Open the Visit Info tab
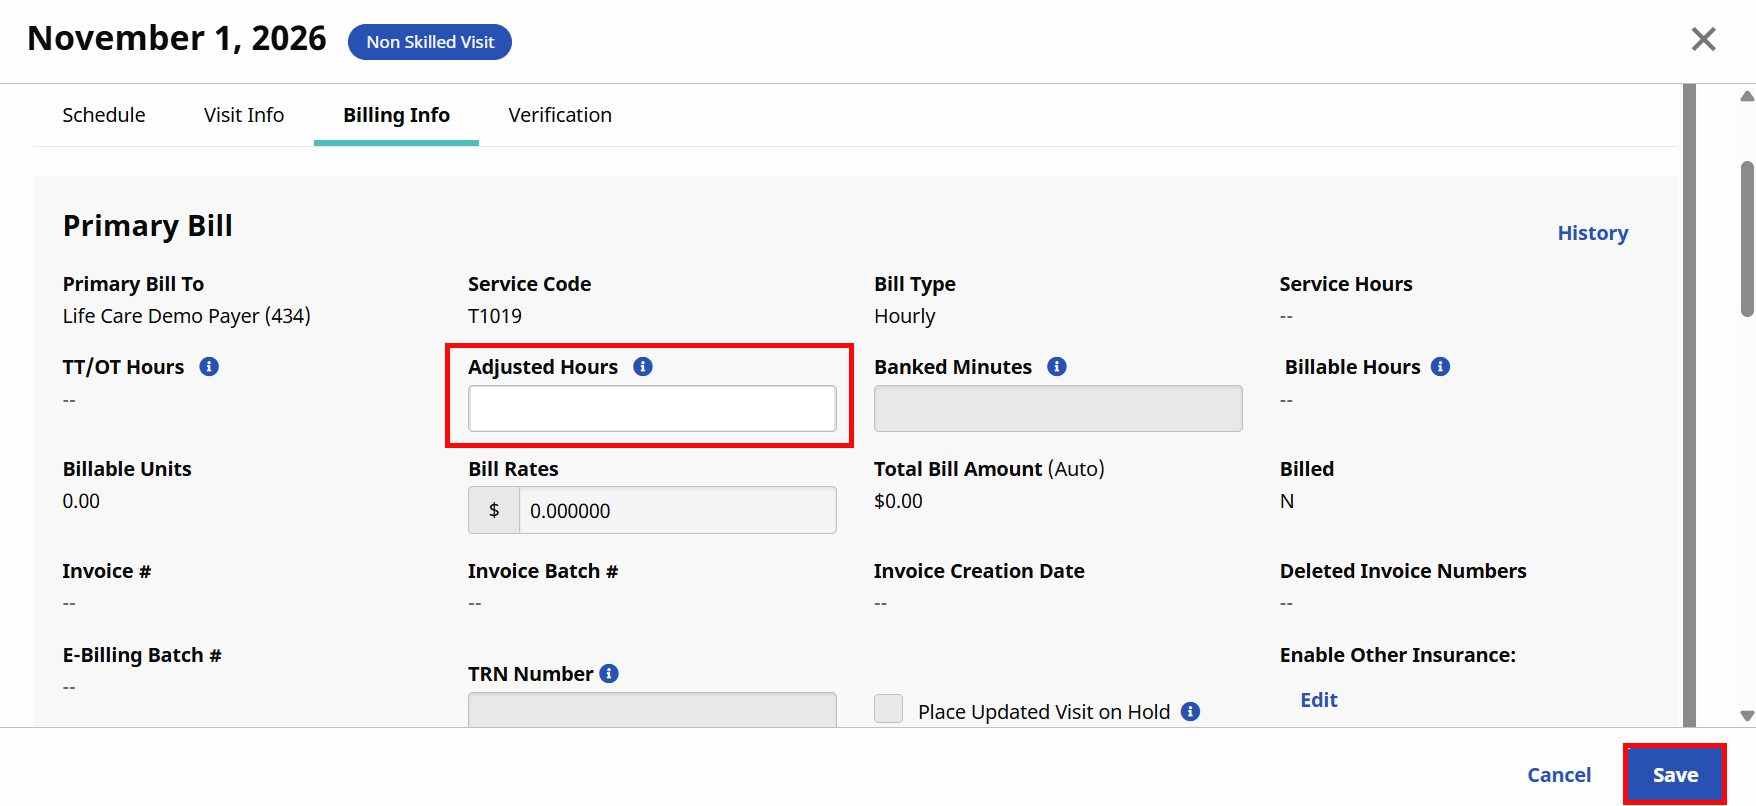The image size is (1756, 806). click(x=244, y=115)
